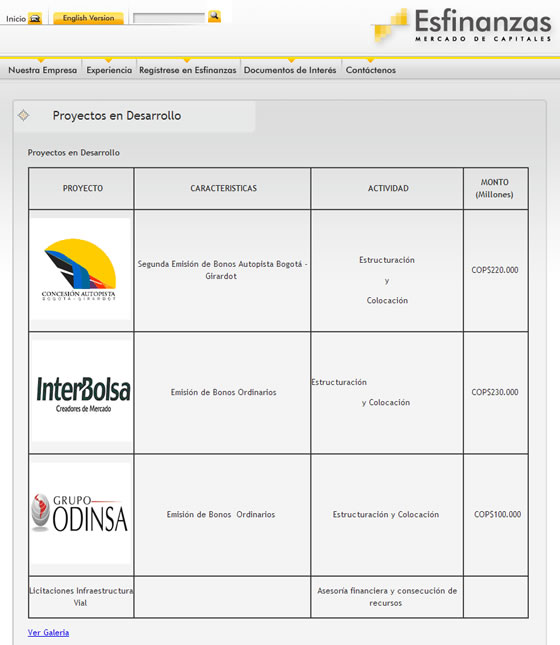Select the CARACTERISTICAS column header
The image size is (560, 645).
pyautogui.click(x=223, y=188)
